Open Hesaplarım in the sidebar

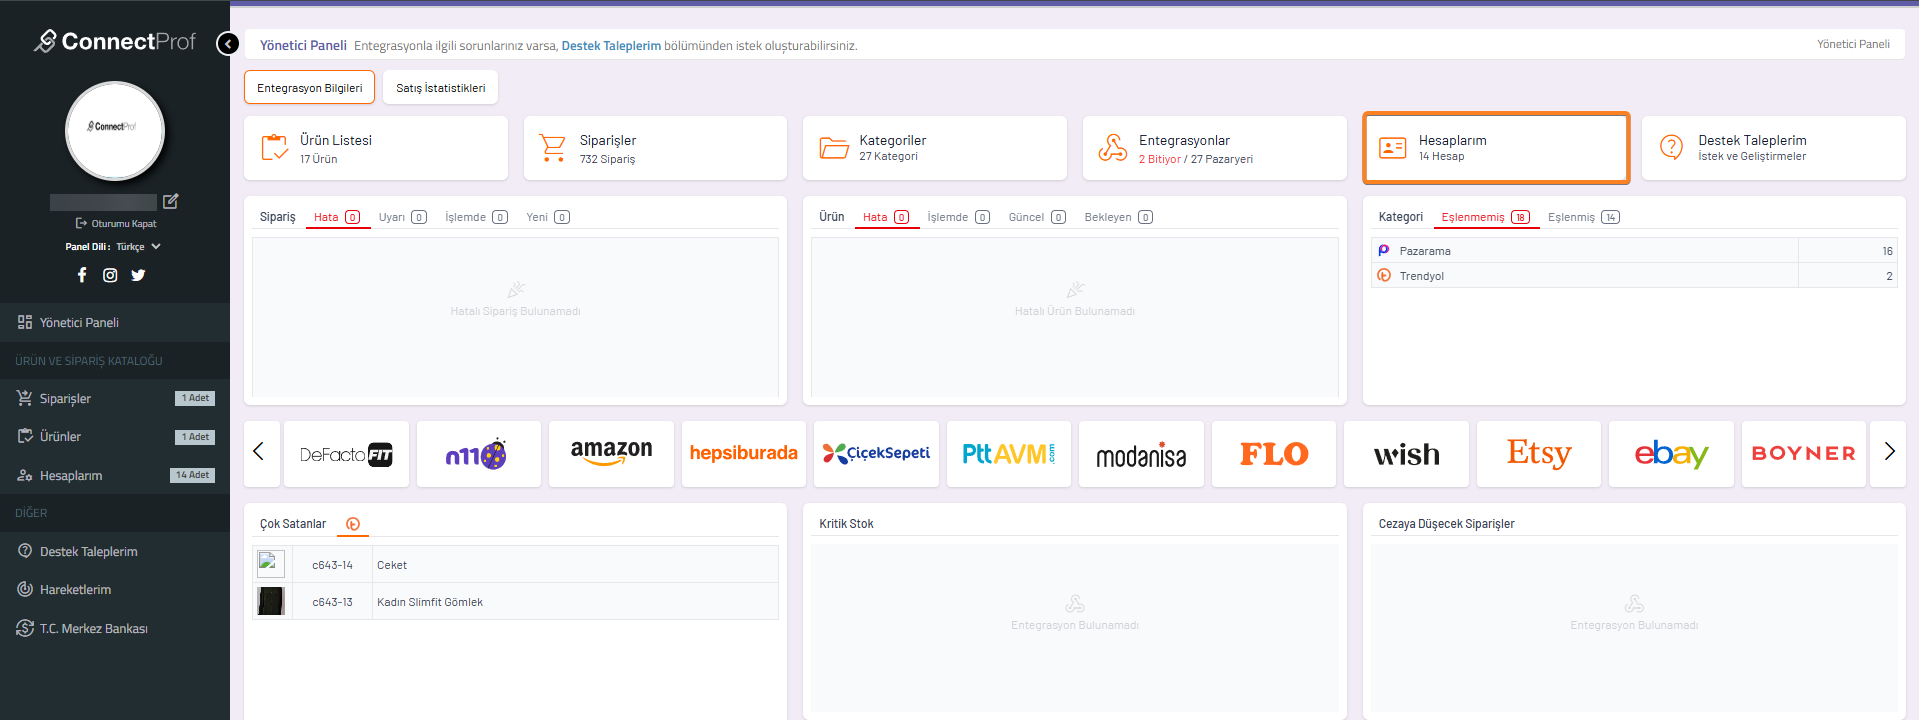(x=115, y=476)
